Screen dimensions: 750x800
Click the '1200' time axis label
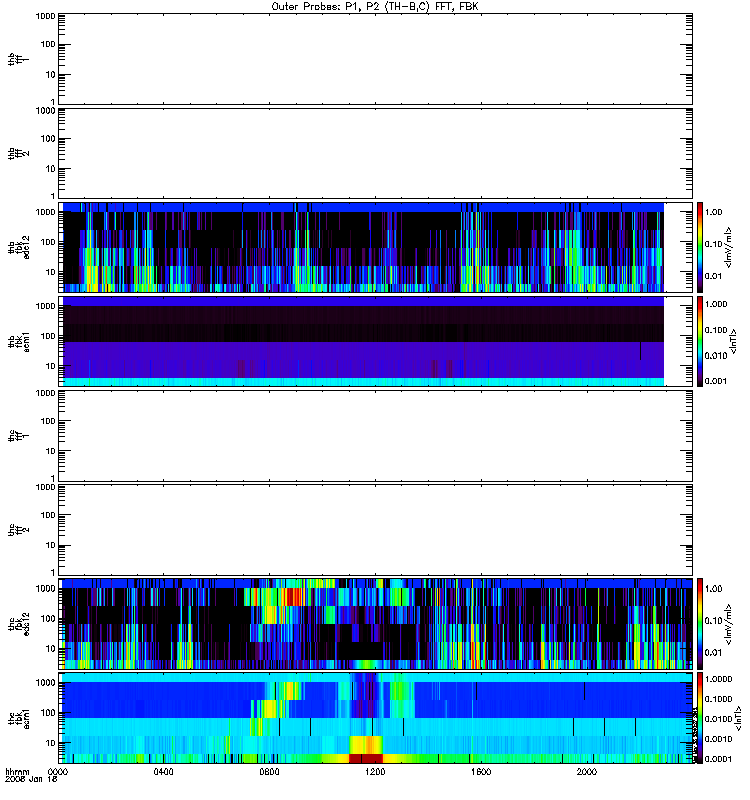tap(375, 772)
